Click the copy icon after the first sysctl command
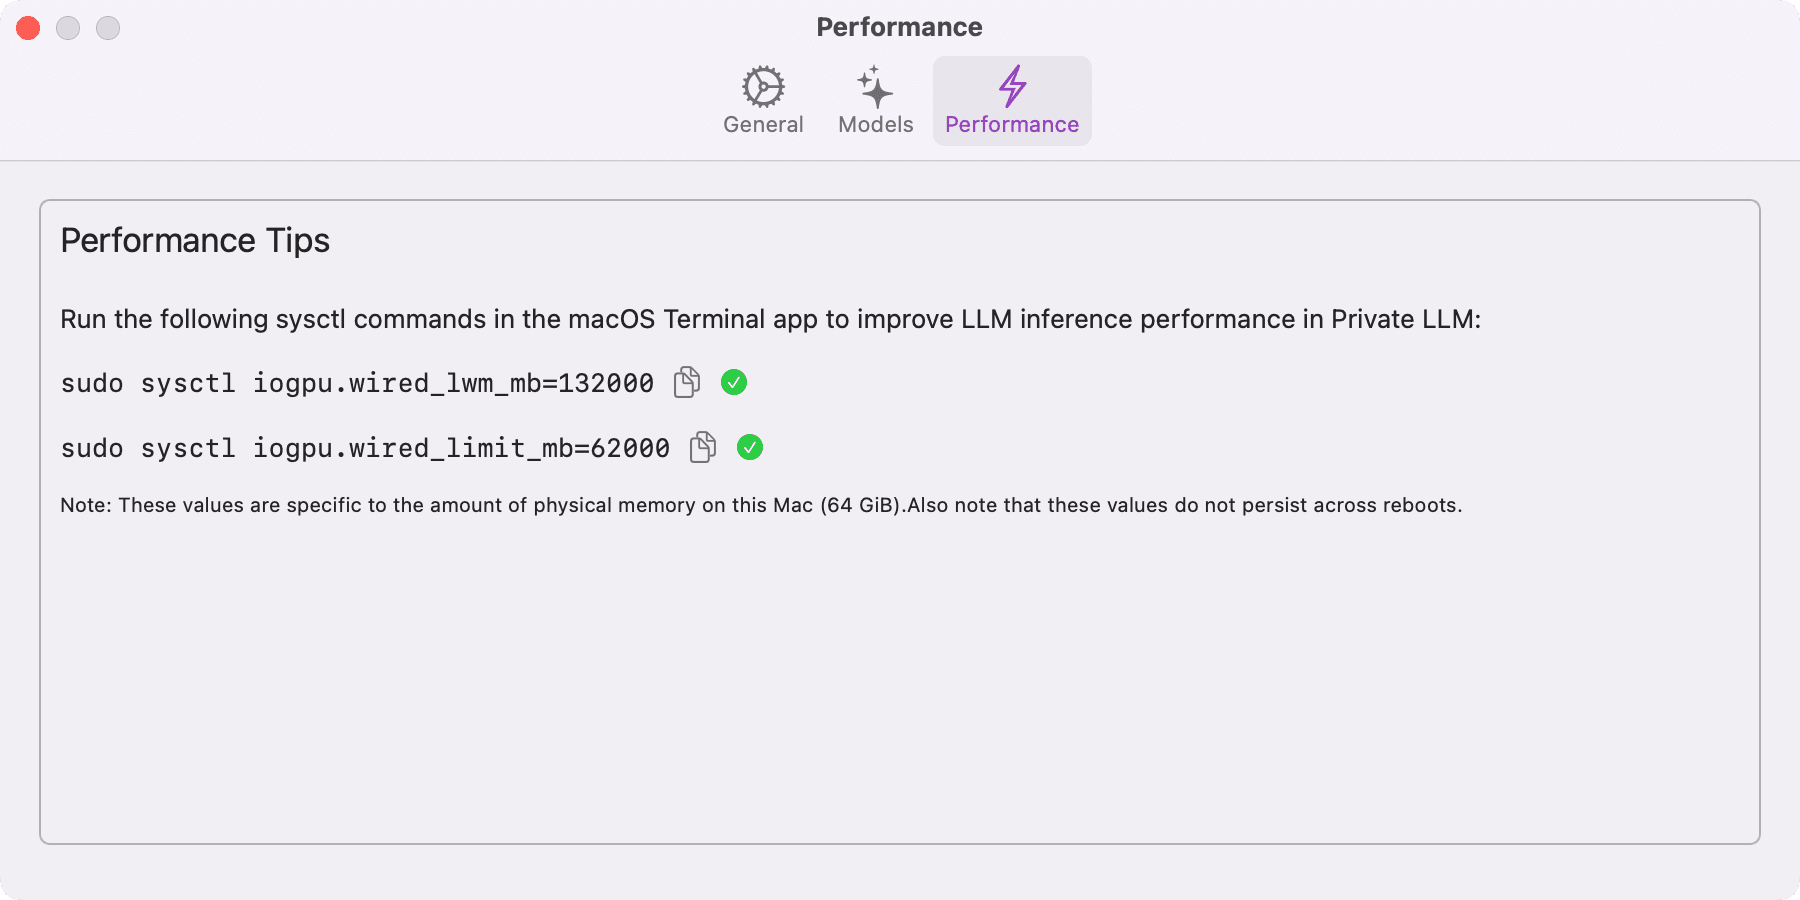This screenshot has height=900, width=1800. (686, 383)
